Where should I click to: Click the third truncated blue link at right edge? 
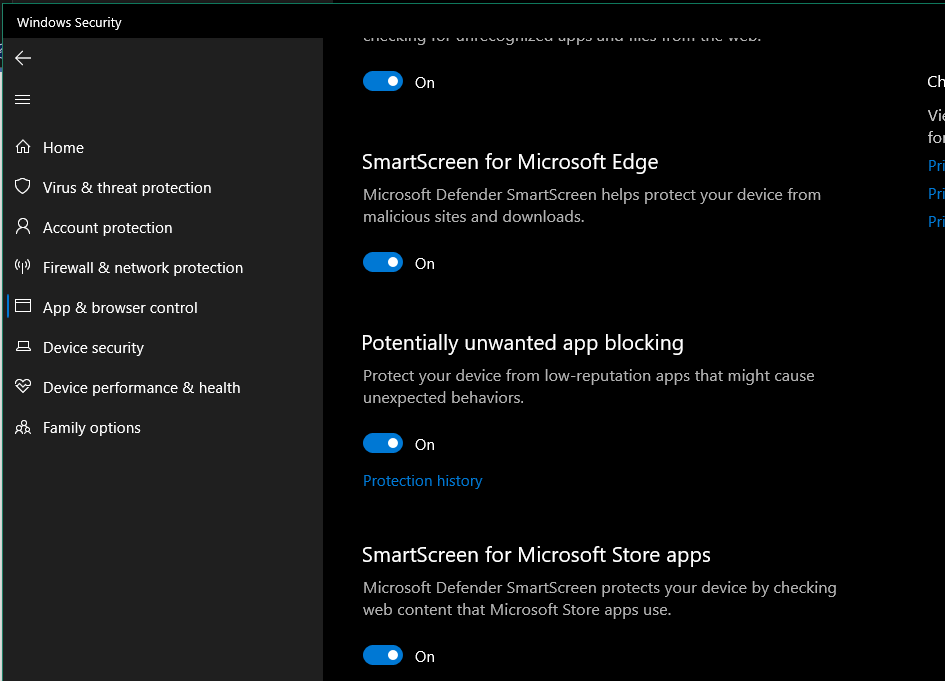click(936, 222)
